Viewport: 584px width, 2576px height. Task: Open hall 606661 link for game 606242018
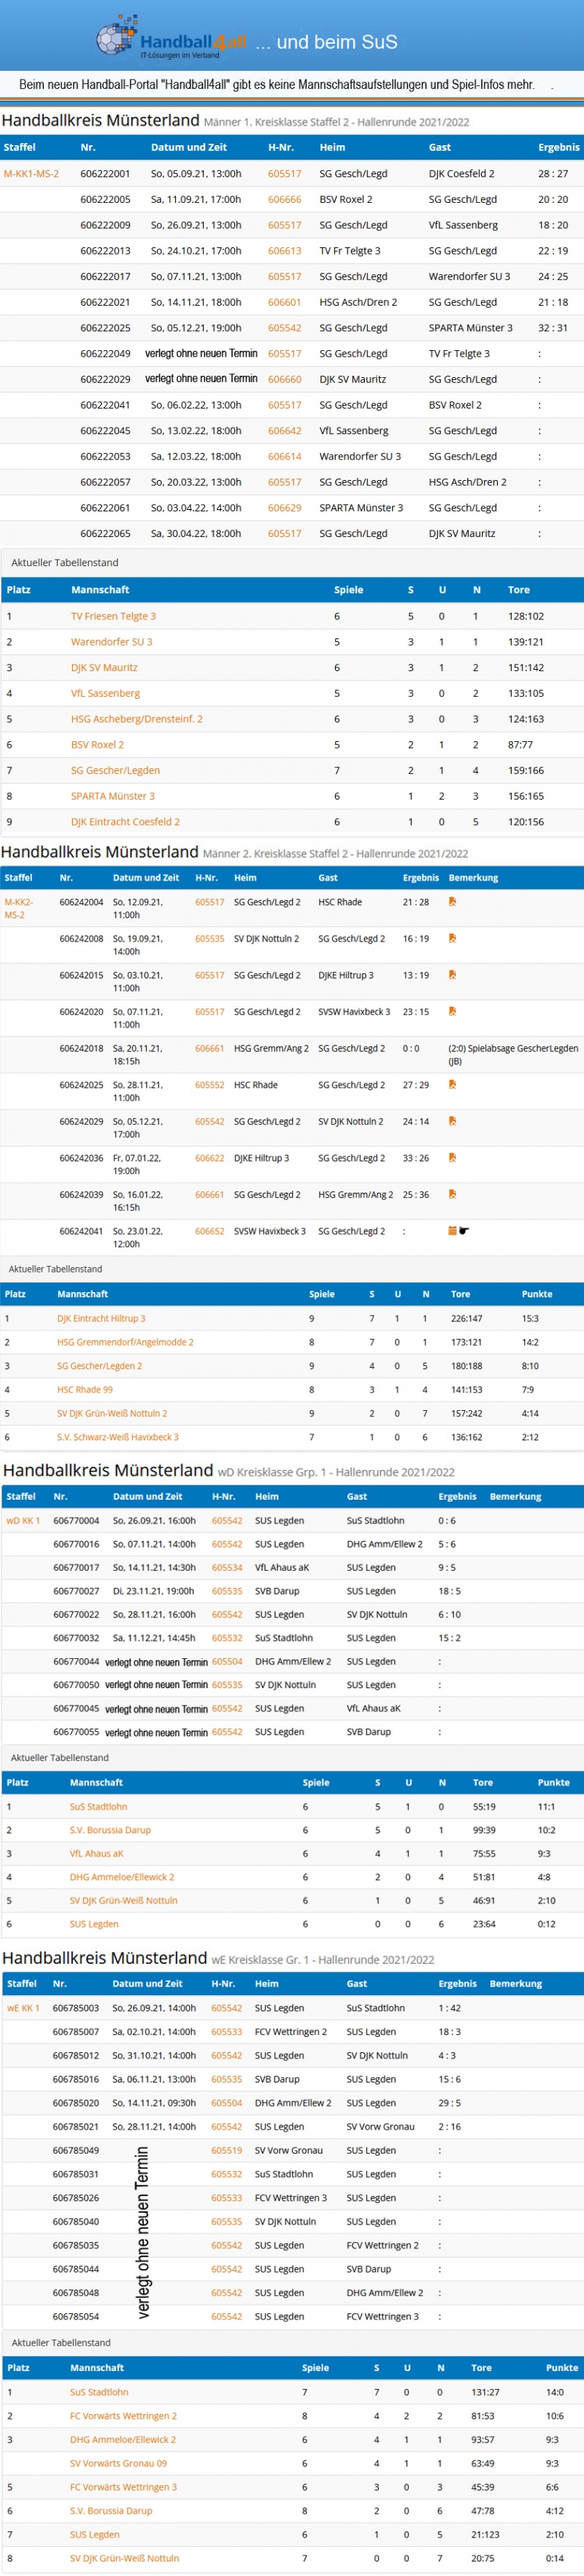point(210,1049)
